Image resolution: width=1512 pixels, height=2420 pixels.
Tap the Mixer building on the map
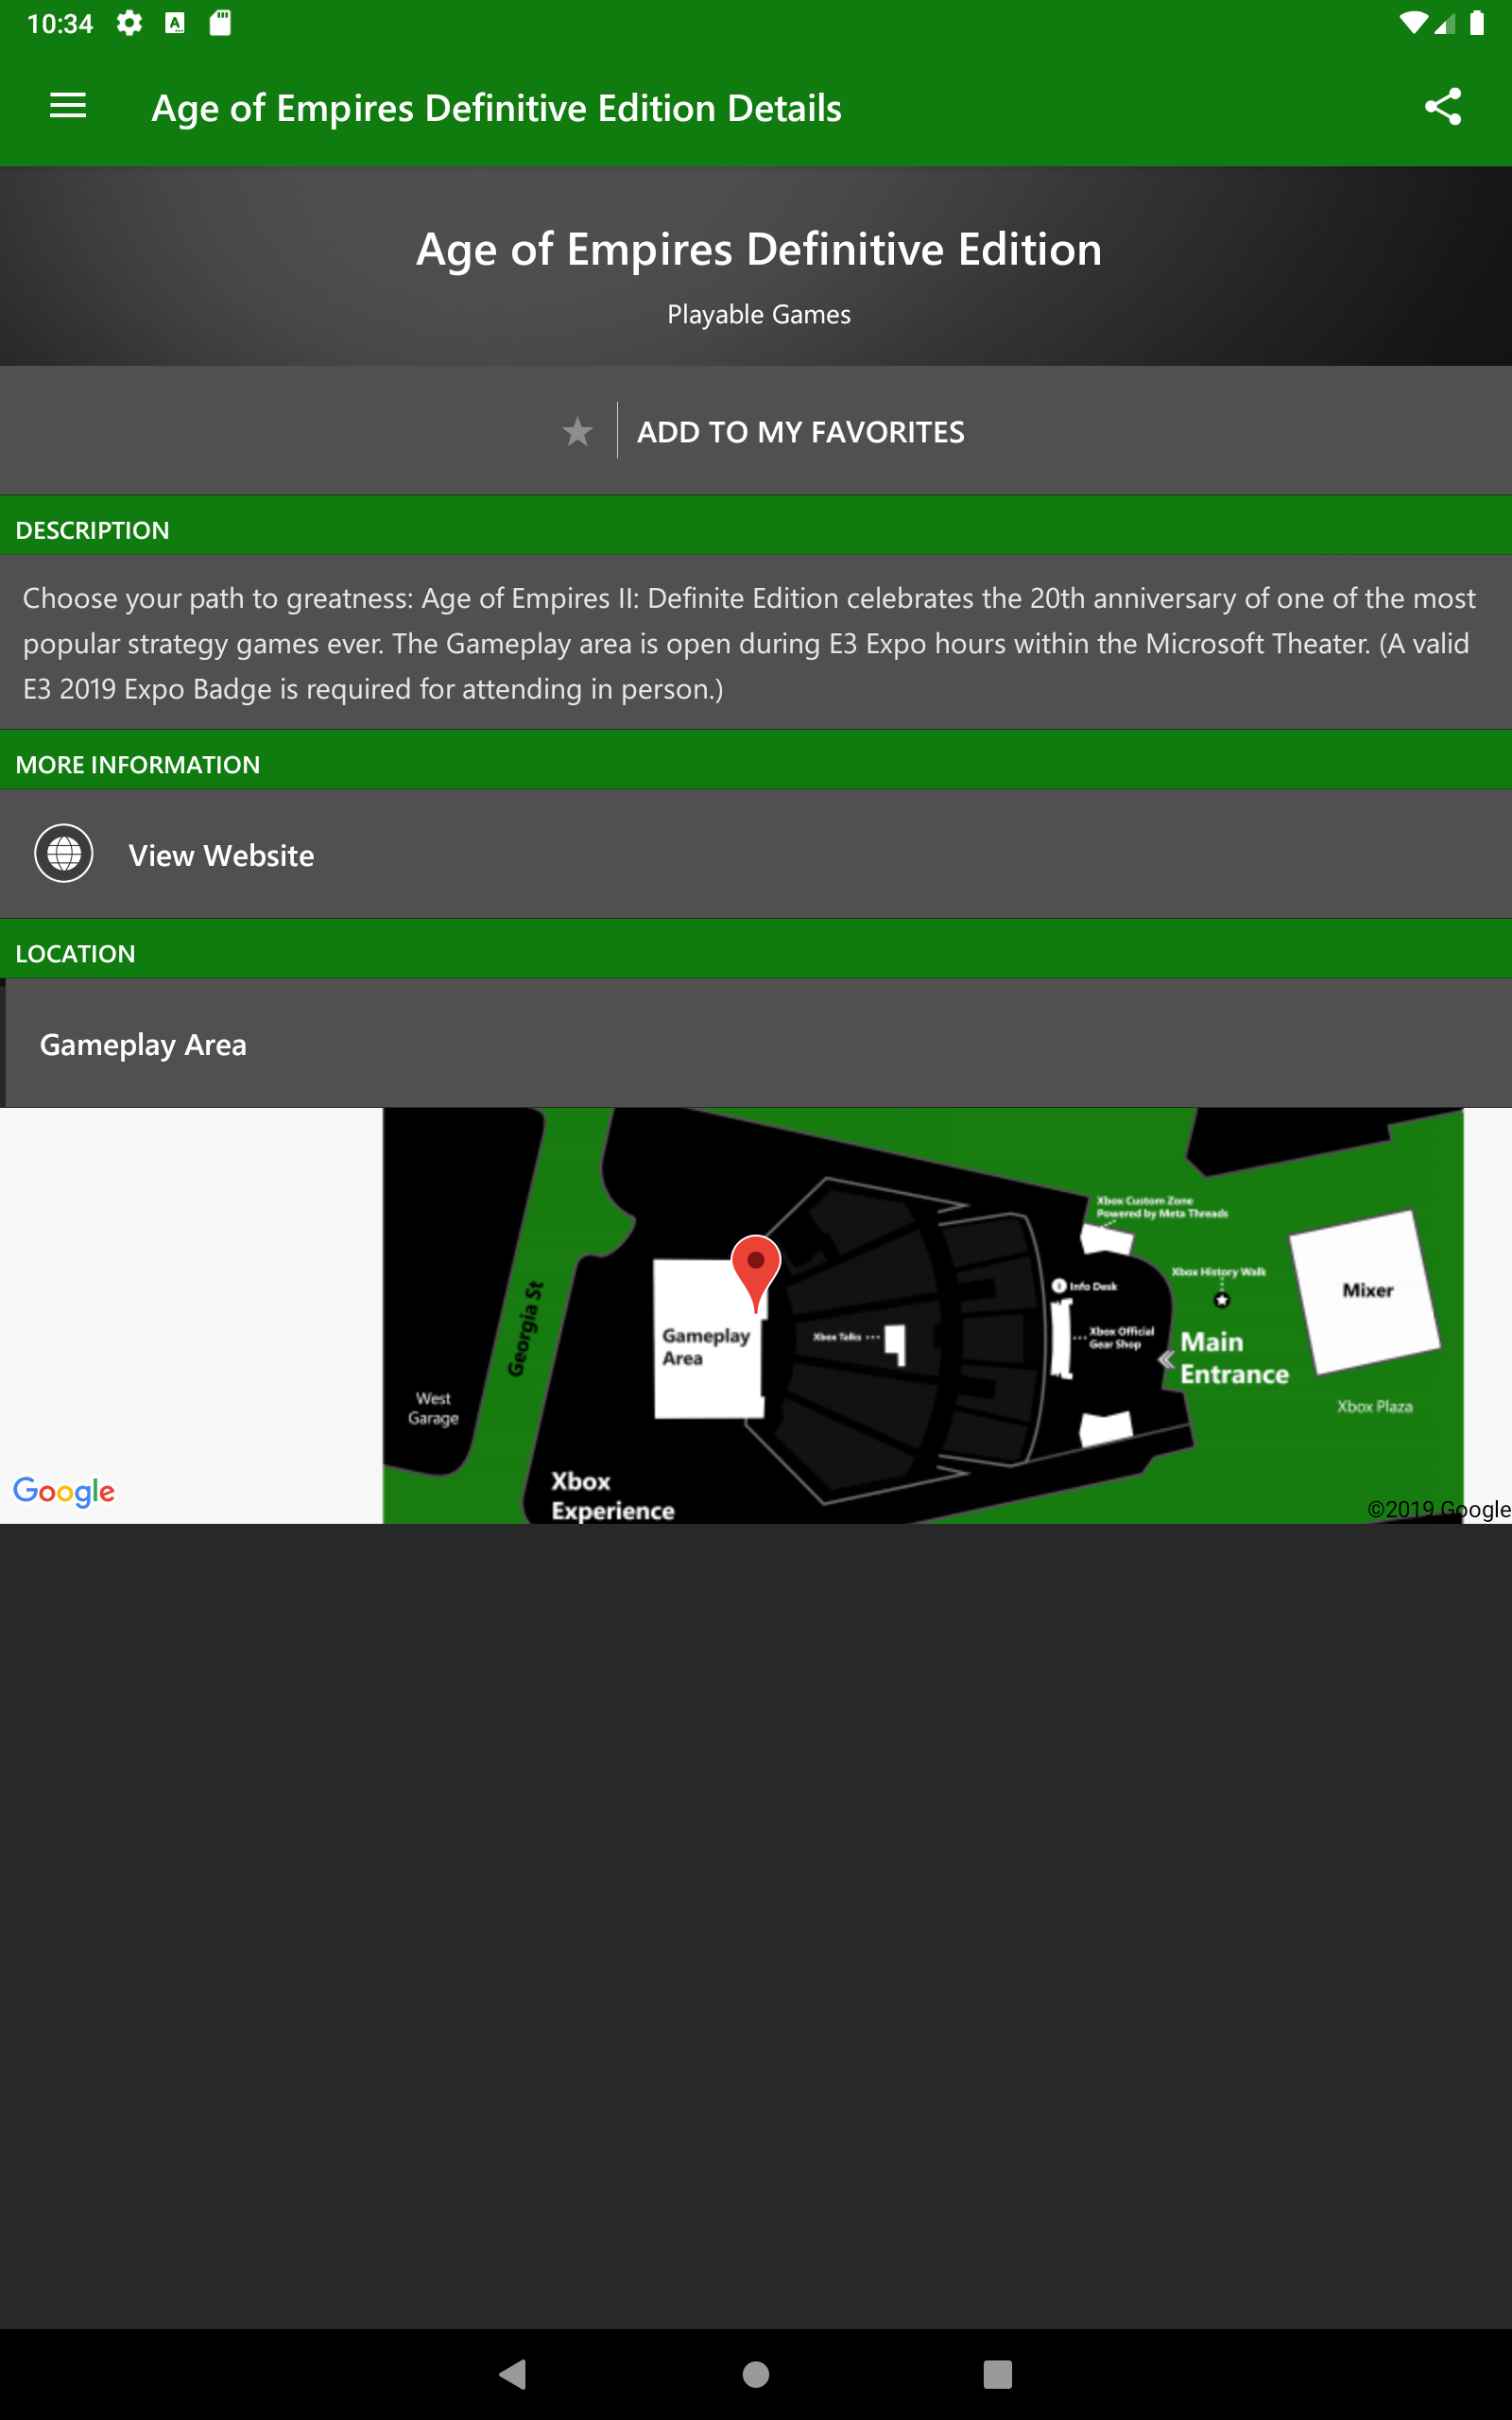1366,1291
